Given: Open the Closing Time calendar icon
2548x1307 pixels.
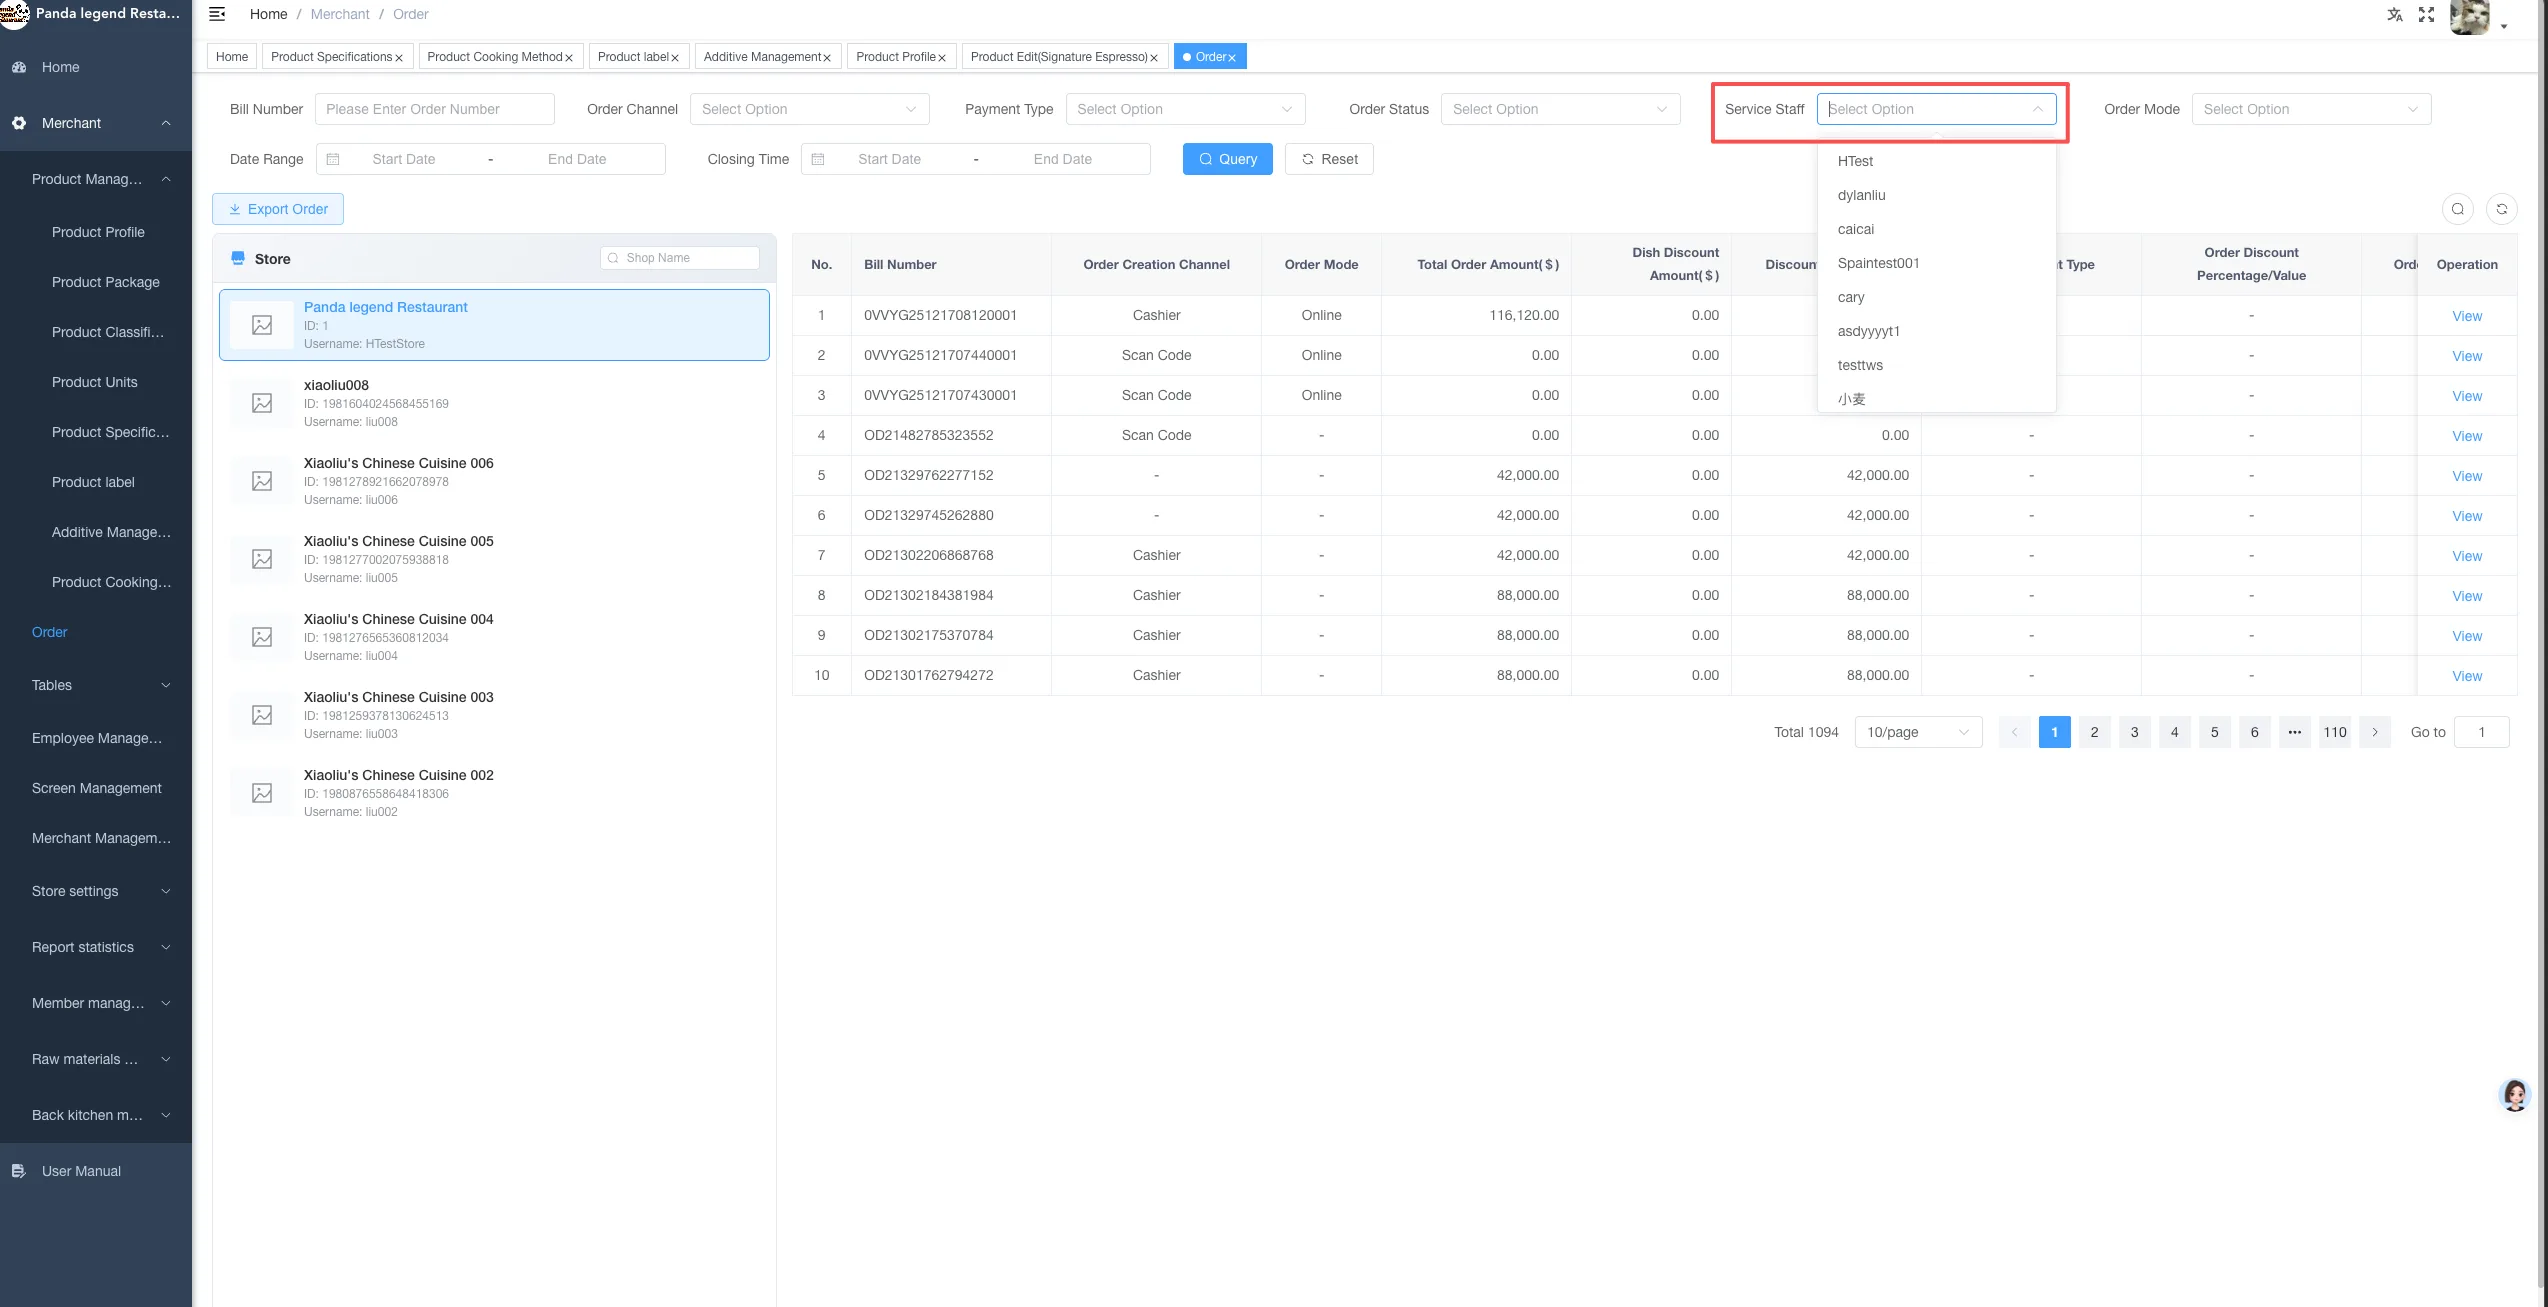Looking at the screenshot, I should [x=818, y=159].
